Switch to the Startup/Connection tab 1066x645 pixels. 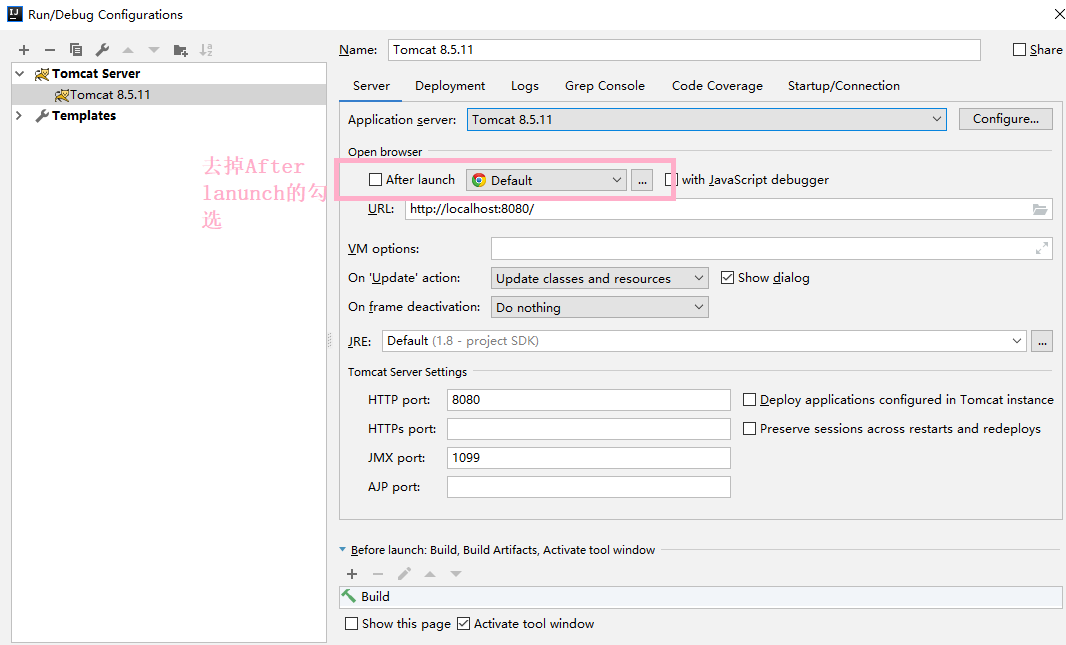pyautogui.click(x=844, y=86)
